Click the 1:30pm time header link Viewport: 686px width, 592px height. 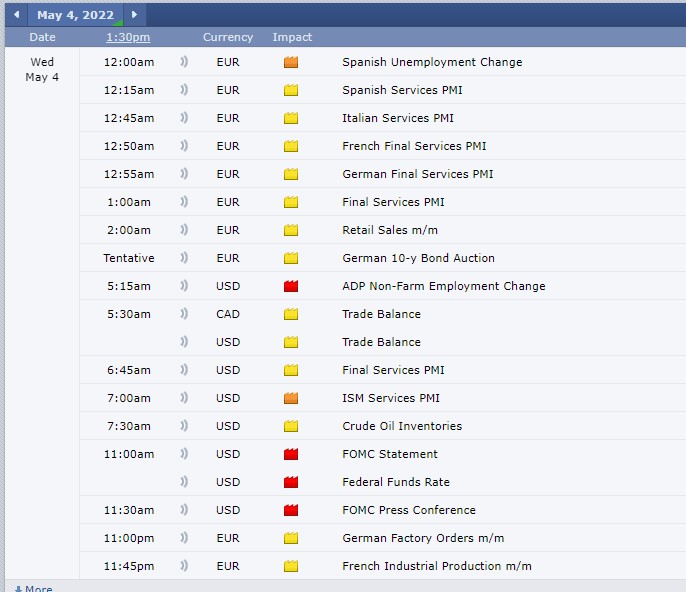coord(128,37)
